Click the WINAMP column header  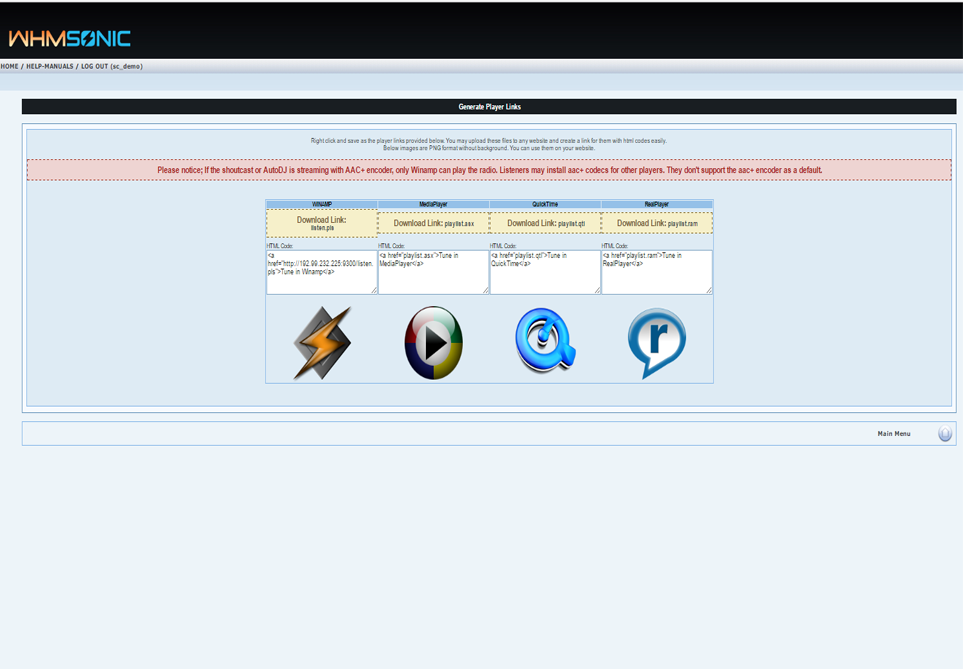pyautogui.click(x=322, y=204)
